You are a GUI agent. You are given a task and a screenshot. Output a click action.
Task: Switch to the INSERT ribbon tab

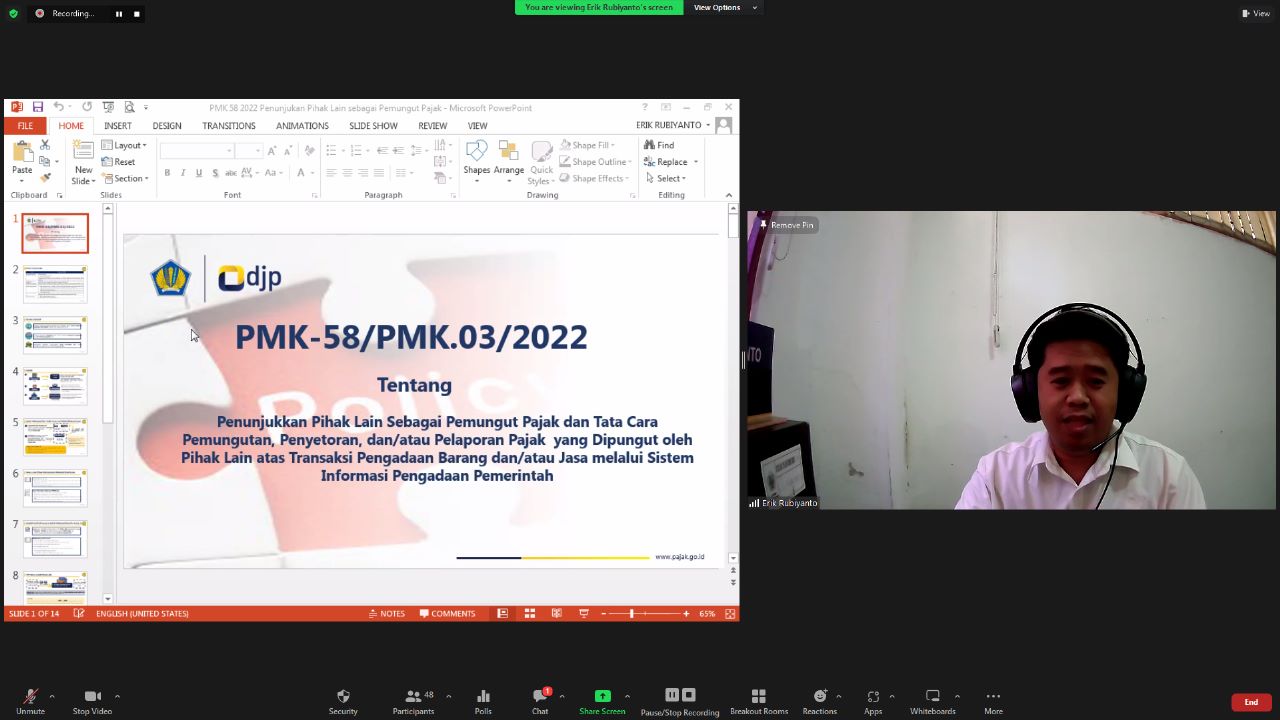click(117, 126)
